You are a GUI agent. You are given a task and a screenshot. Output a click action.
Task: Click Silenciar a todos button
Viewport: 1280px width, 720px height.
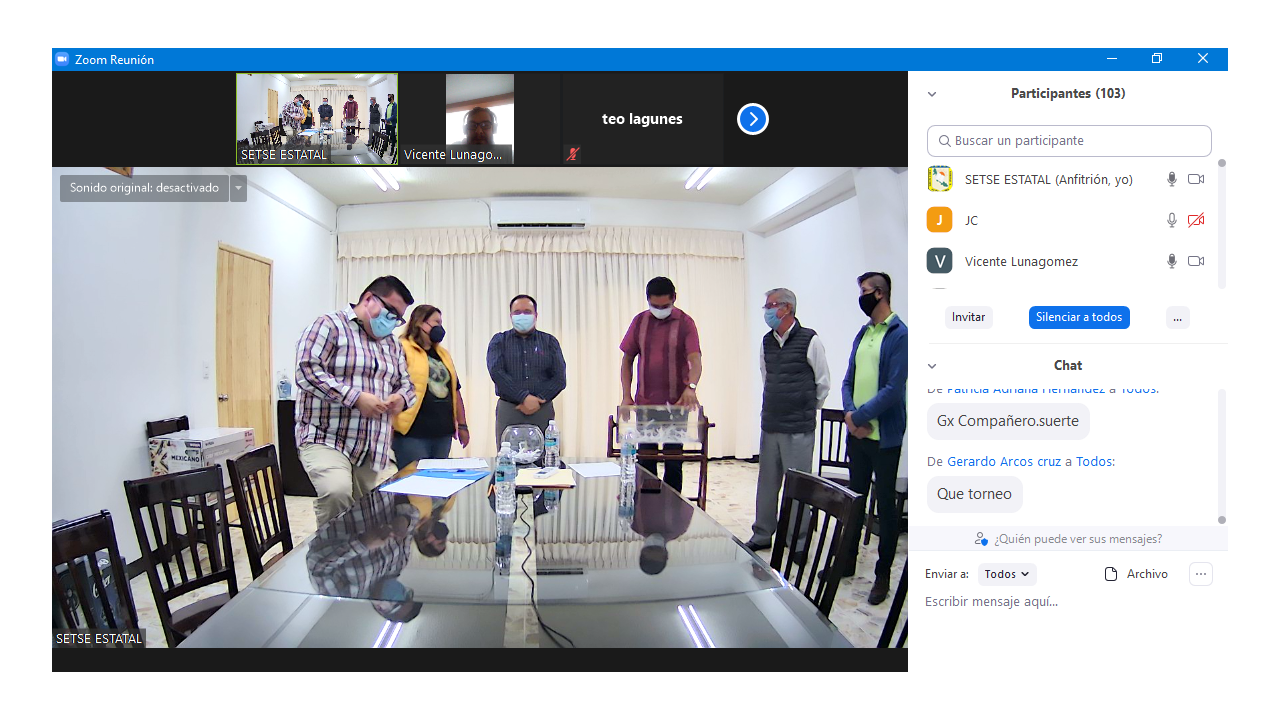1079,317
